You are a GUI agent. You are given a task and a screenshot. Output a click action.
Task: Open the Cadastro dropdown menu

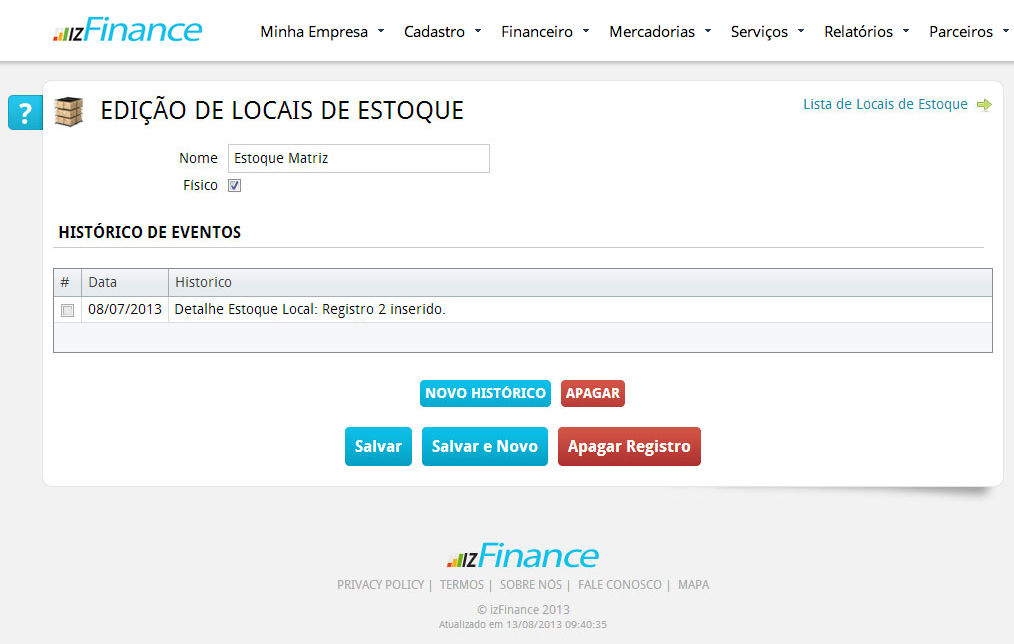(442, 32)
